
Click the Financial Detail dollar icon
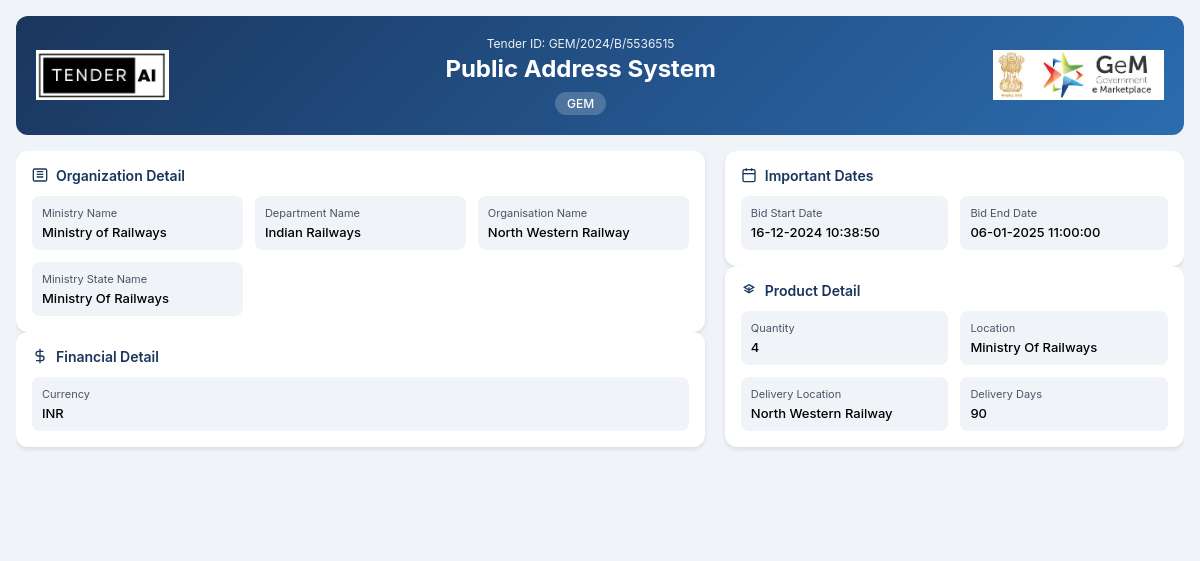tap(40, 356)
